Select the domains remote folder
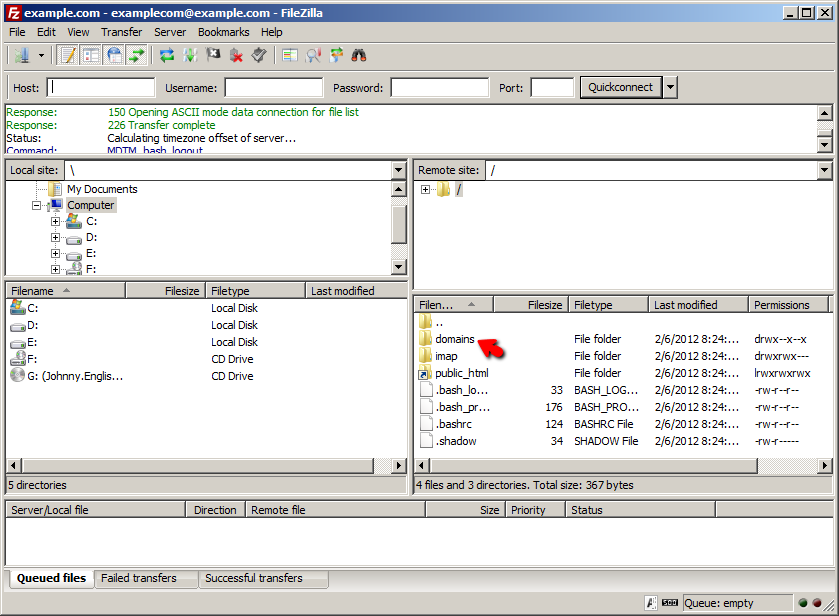Image resolution: width=839 pixels, height=616 pixels. click(454, 339)
